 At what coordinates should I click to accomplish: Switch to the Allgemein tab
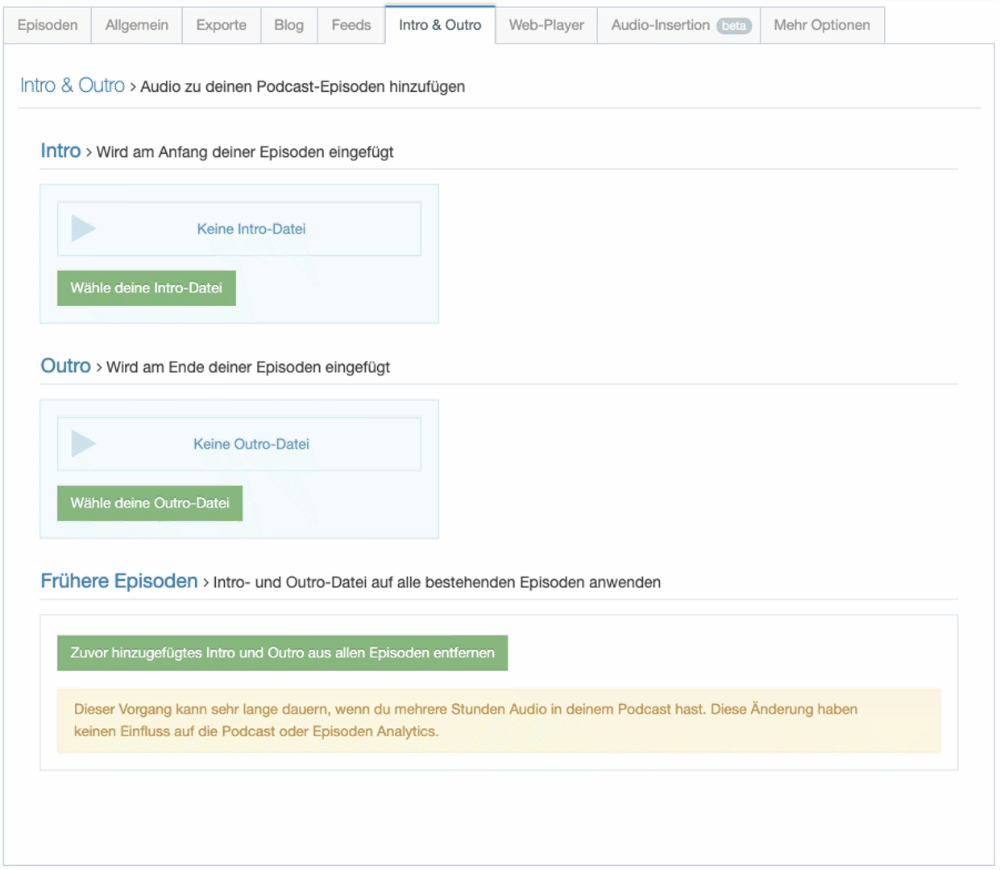click(136, 26)
